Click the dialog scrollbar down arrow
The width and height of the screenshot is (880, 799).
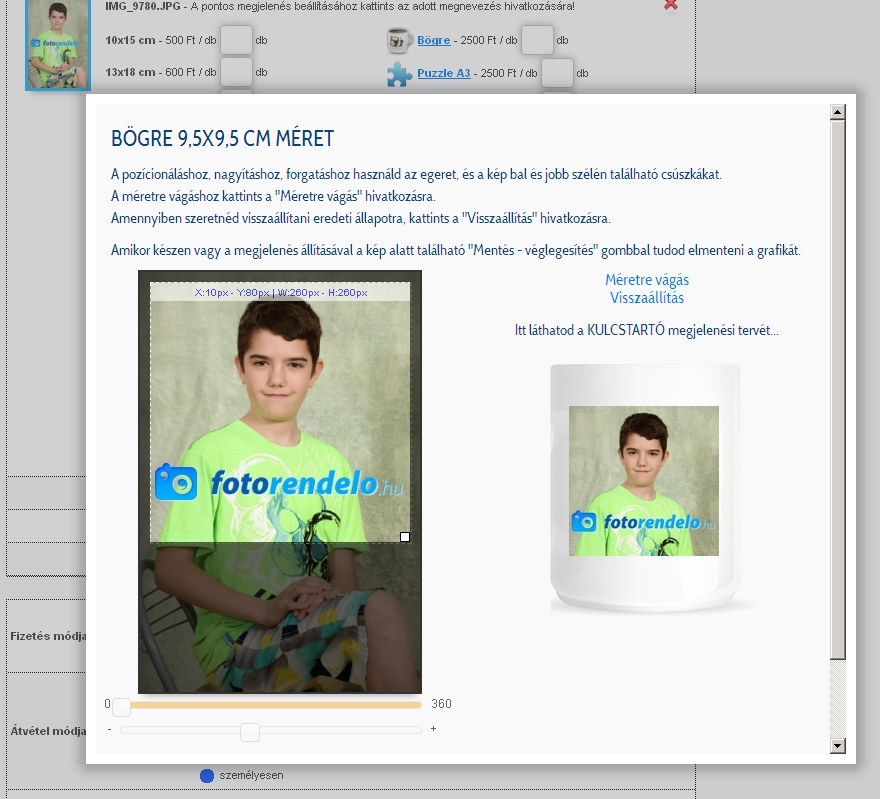point(837,746)
